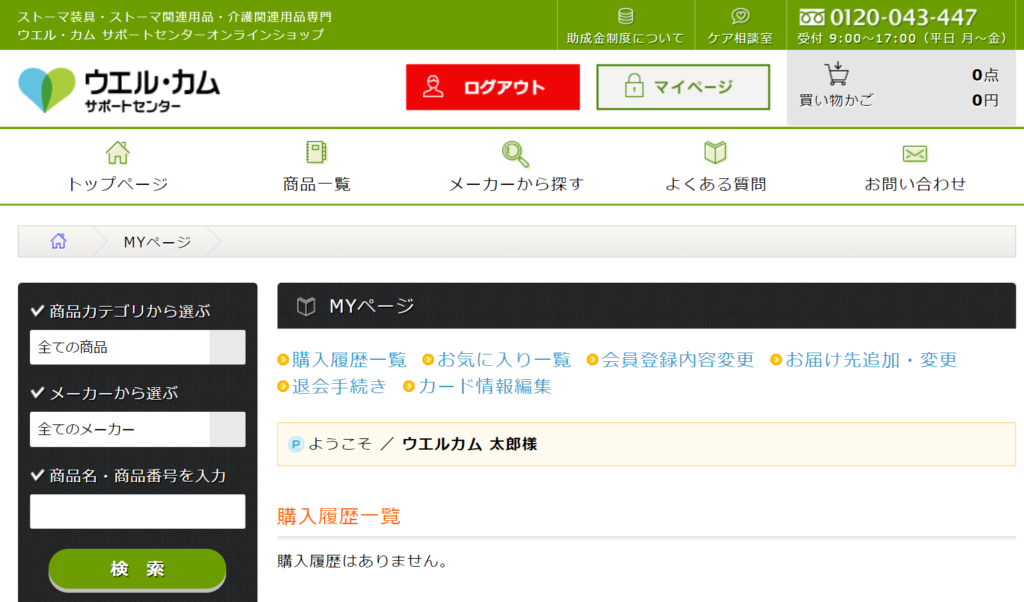Image resolution: width=1024 pixels, height=602 pixels.
Task: Click the magnifier icon above メーカーから探す
Action: 515,153
